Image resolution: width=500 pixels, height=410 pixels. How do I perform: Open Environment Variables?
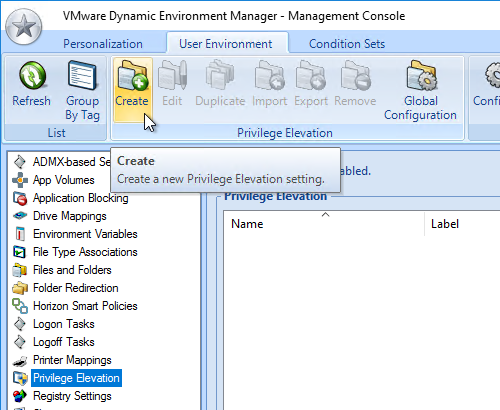(x=85, y=234)
